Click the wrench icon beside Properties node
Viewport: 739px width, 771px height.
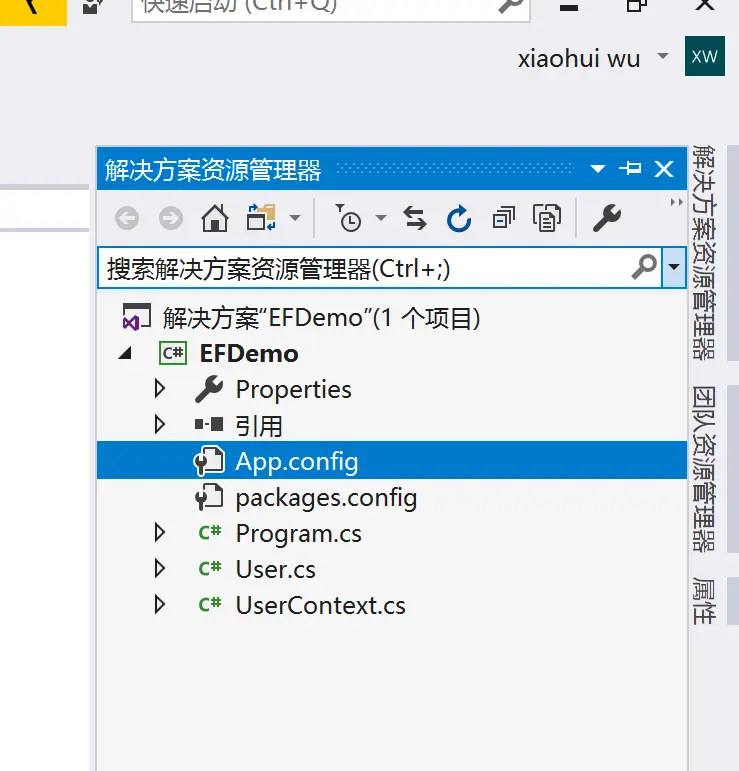click(209, 388)
